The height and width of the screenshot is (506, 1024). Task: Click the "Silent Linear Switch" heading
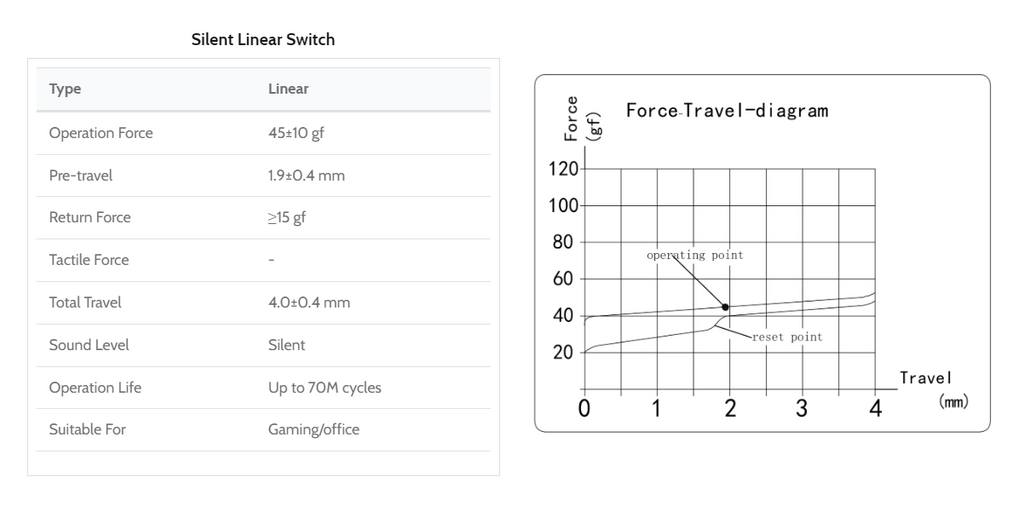click(263, 40)
